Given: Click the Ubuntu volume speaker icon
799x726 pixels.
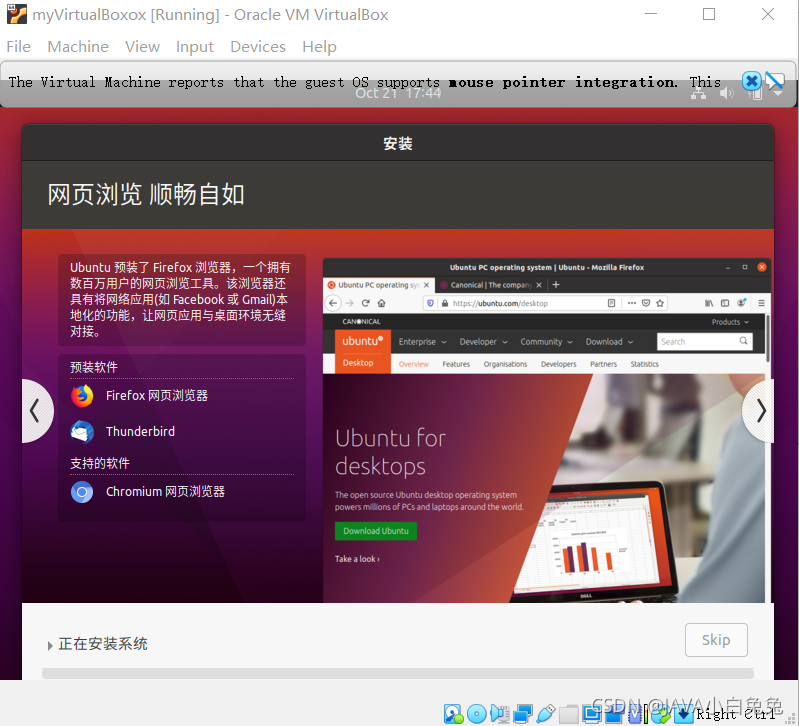Looking at the screenshot, I should (x=726, y=93).
